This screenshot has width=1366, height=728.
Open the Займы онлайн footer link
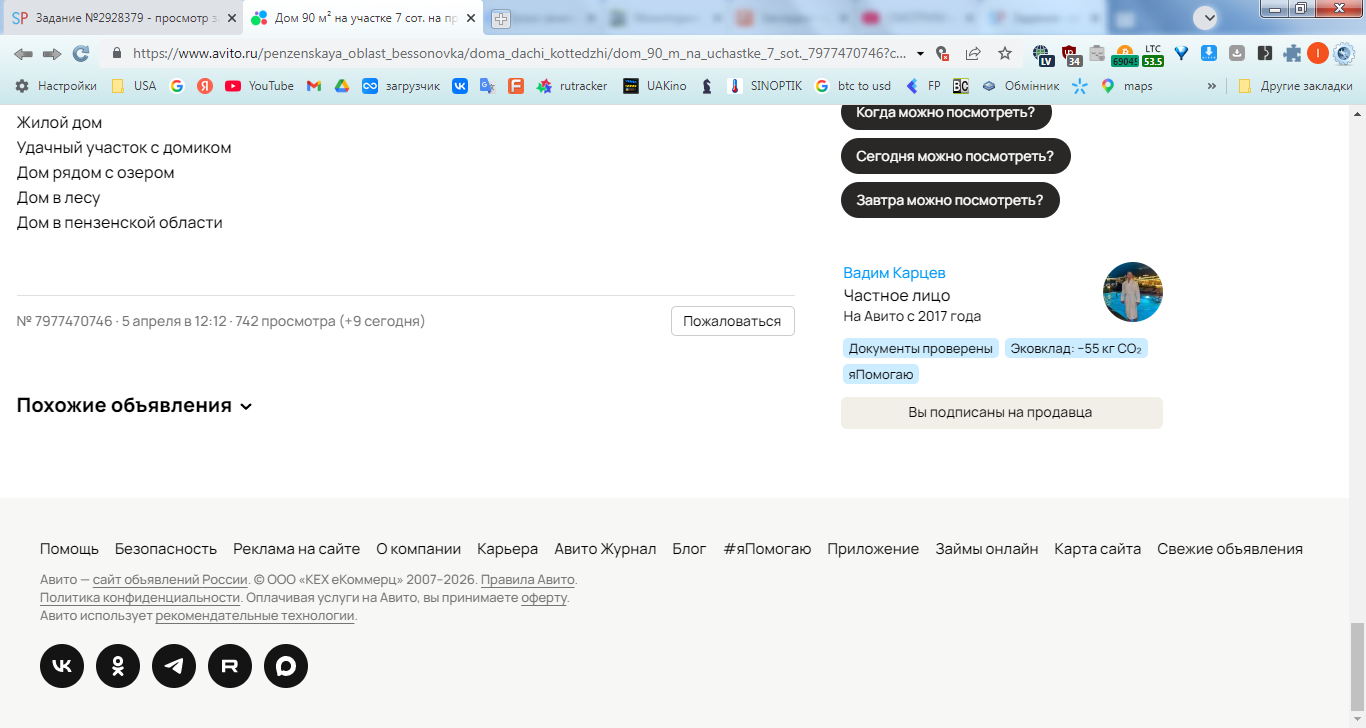[x=986, y=549]
